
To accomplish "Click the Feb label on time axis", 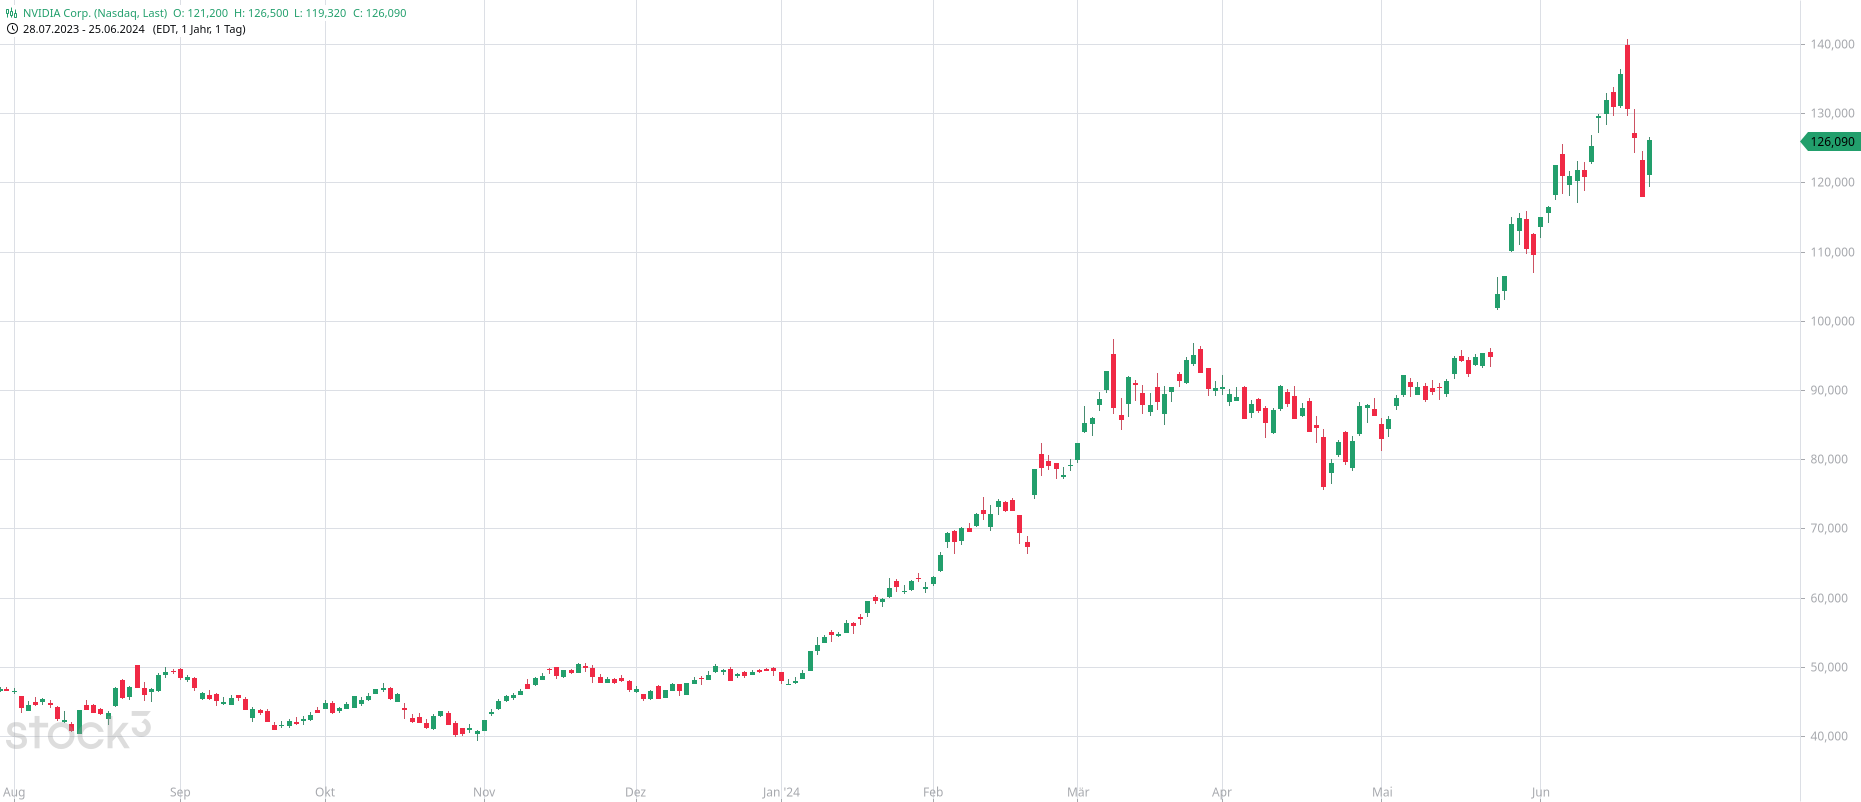I will 933,792.
